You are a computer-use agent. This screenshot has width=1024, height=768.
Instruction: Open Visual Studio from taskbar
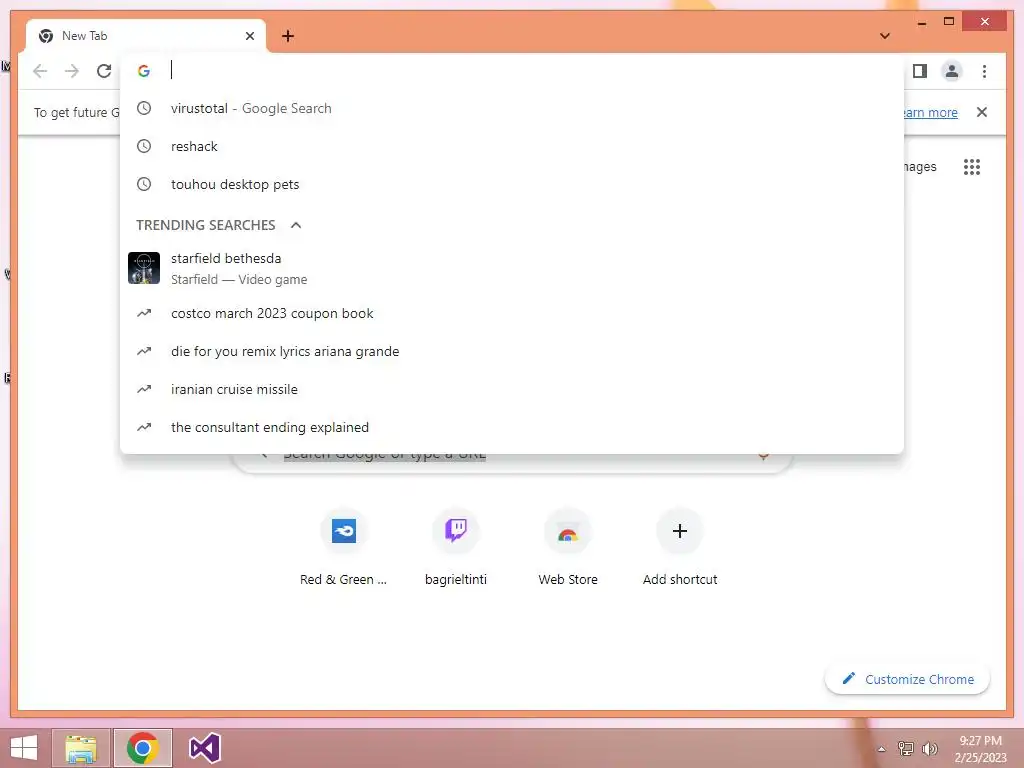[204, 748]
